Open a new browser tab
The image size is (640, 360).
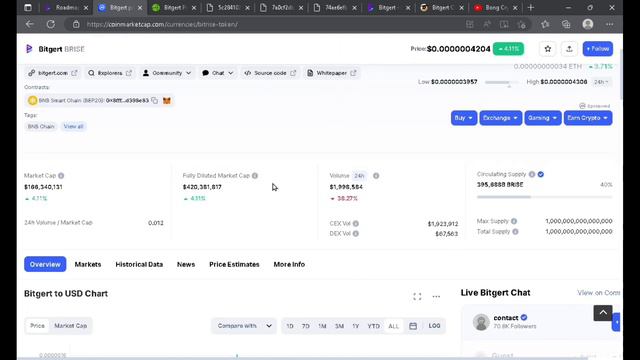pos(531,7)
